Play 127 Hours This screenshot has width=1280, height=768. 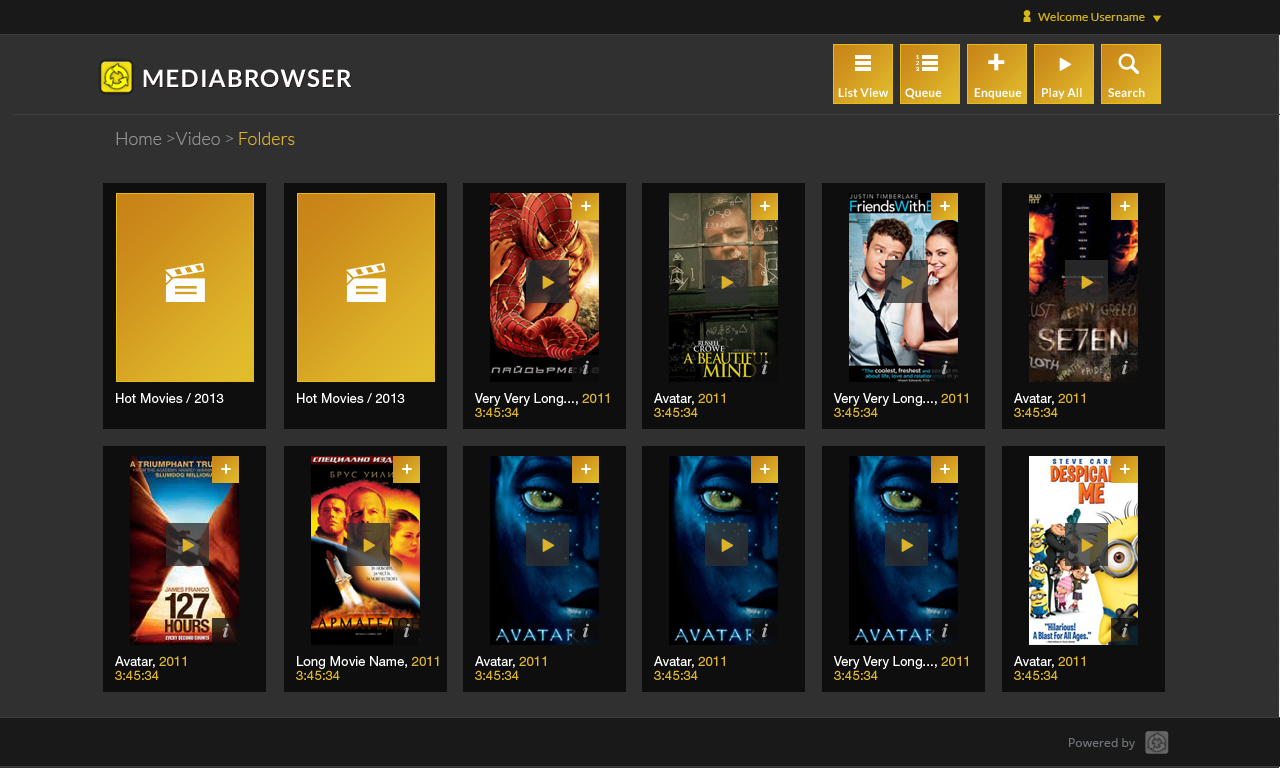coord(187,545)
